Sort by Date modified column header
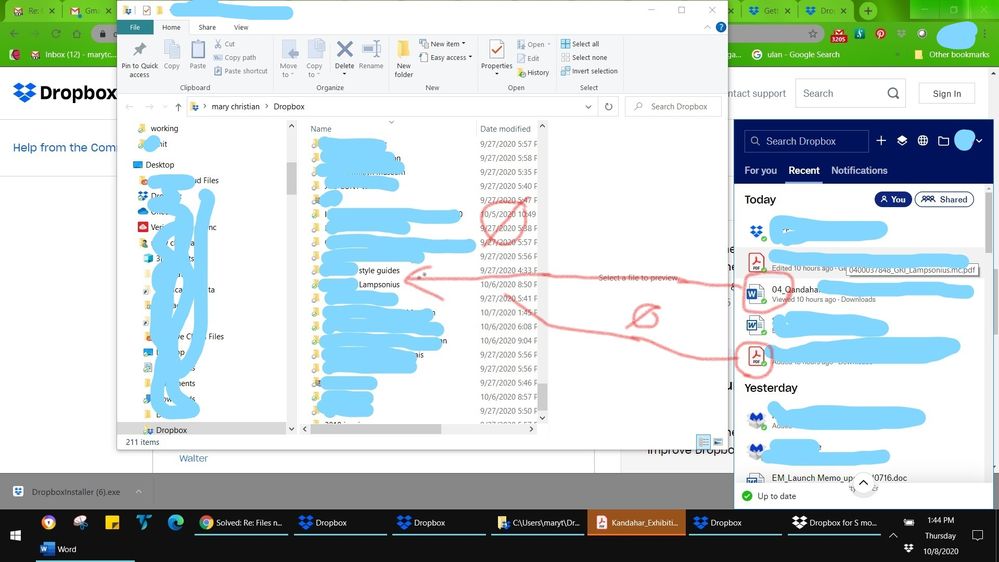 (507, 129)
